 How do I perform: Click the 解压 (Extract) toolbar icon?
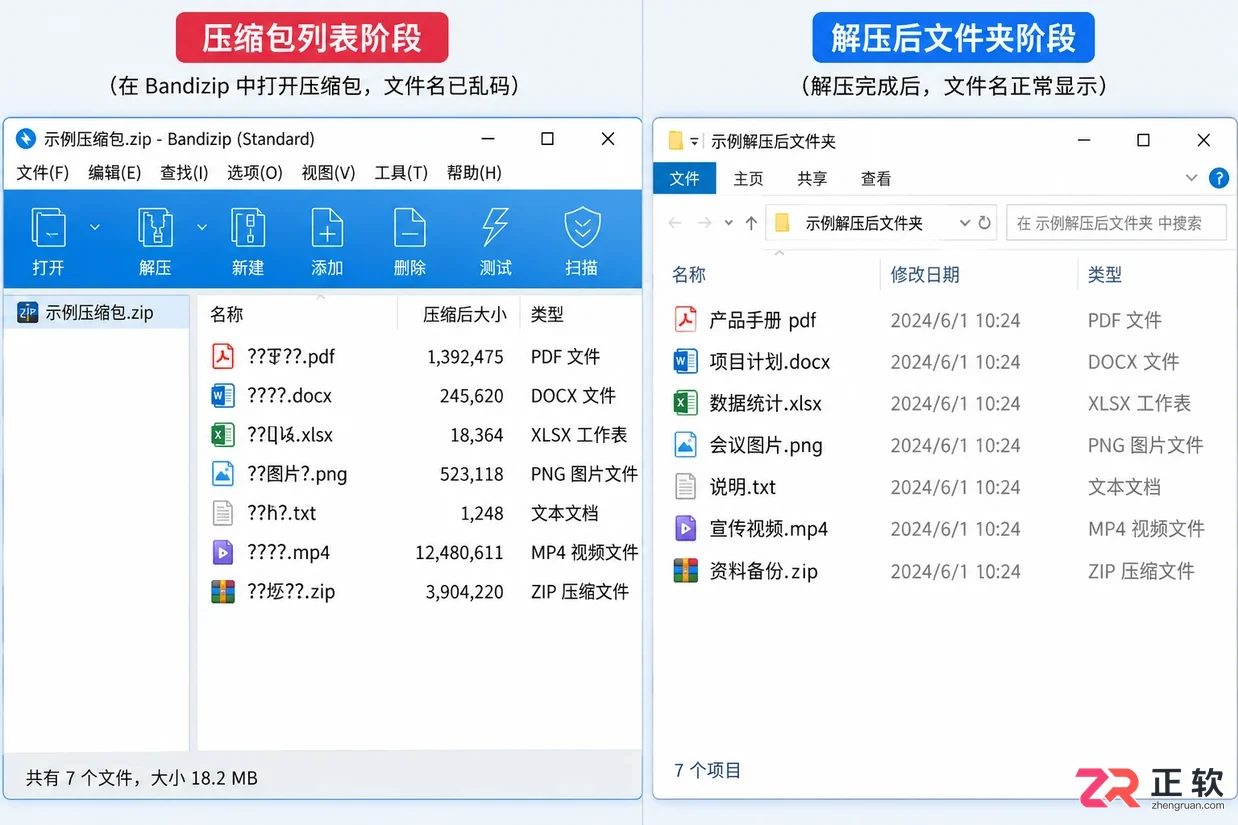155,229
